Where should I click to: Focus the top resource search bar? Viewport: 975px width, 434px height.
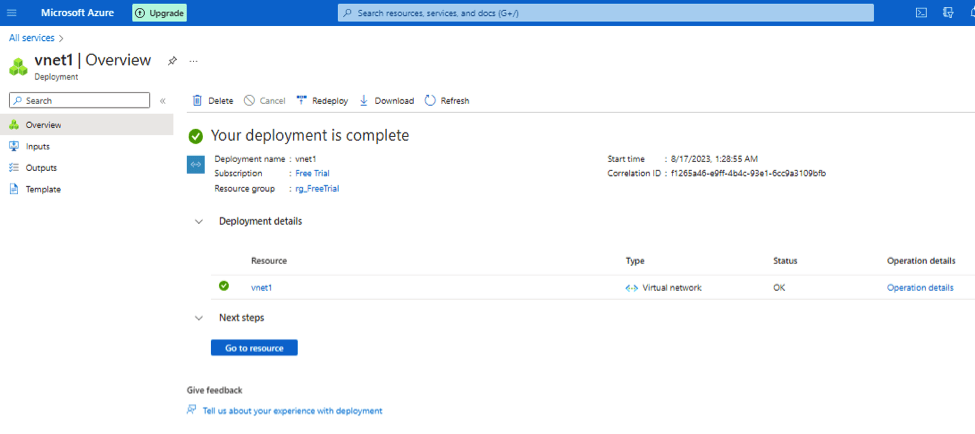(605, 13)
